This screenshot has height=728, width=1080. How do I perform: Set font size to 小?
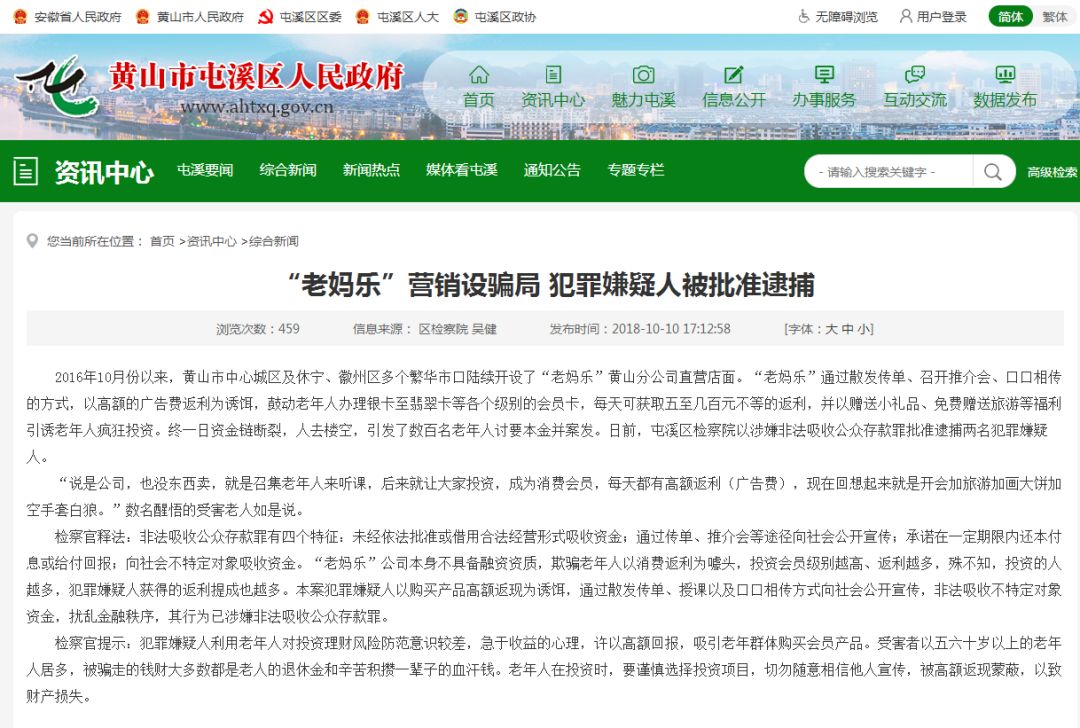click(x=864, y=329)
